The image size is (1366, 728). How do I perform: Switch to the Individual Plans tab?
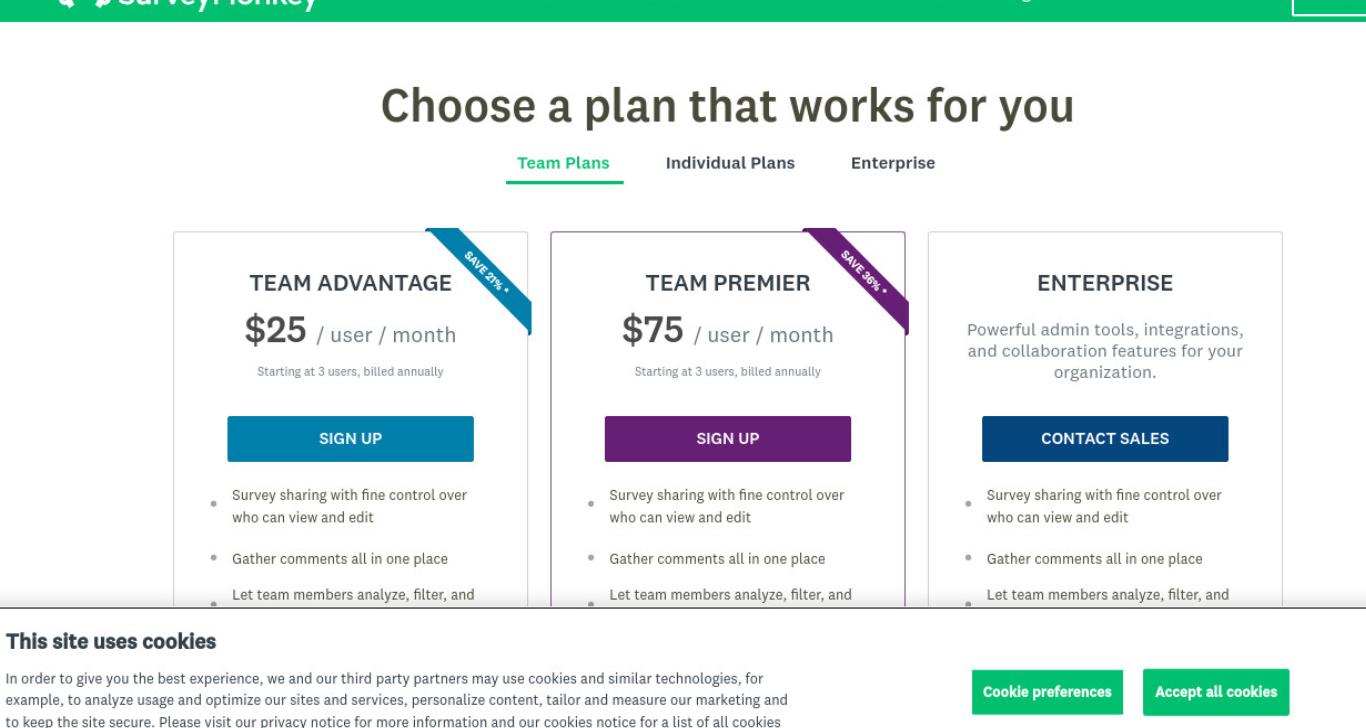(730, 163)
